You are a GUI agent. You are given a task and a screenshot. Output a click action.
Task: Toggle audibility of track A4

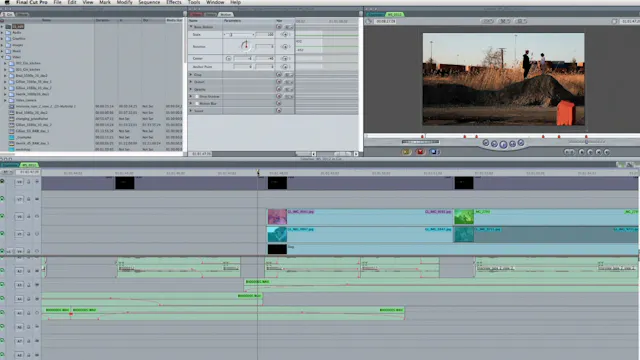tap(2, 298)
